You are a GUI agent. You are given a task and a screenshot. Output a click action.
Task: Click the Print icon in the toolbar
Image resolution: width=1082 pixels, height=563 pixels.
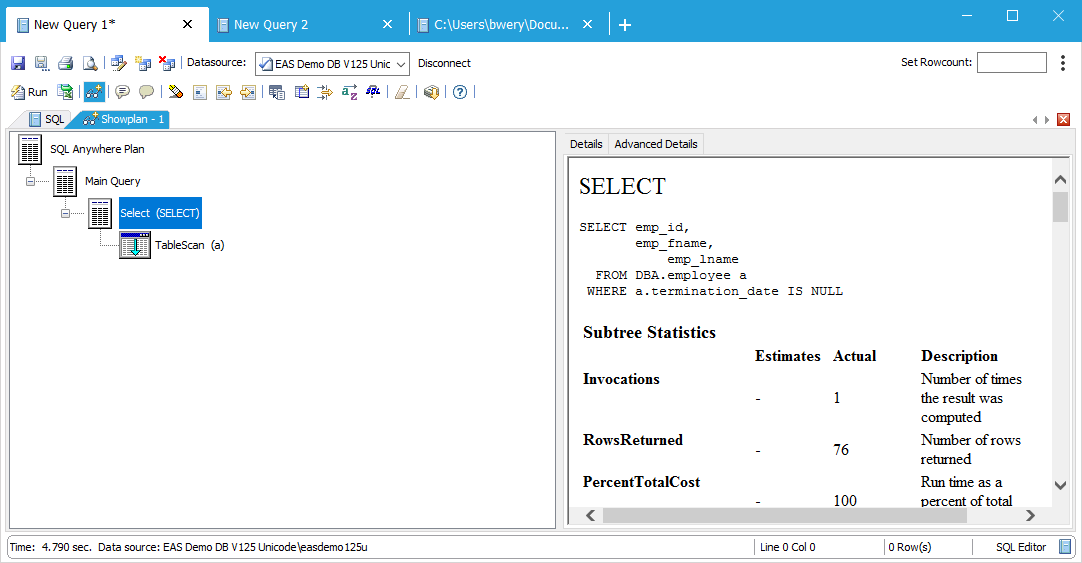[x=66, y=63]
